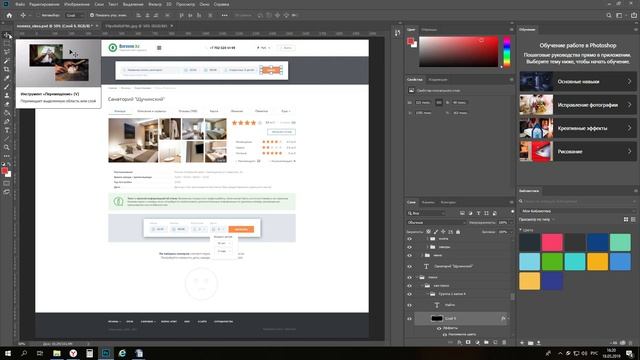640x360 pixels.
Task: Open the Изображение menu
Action: coord(77,4)
